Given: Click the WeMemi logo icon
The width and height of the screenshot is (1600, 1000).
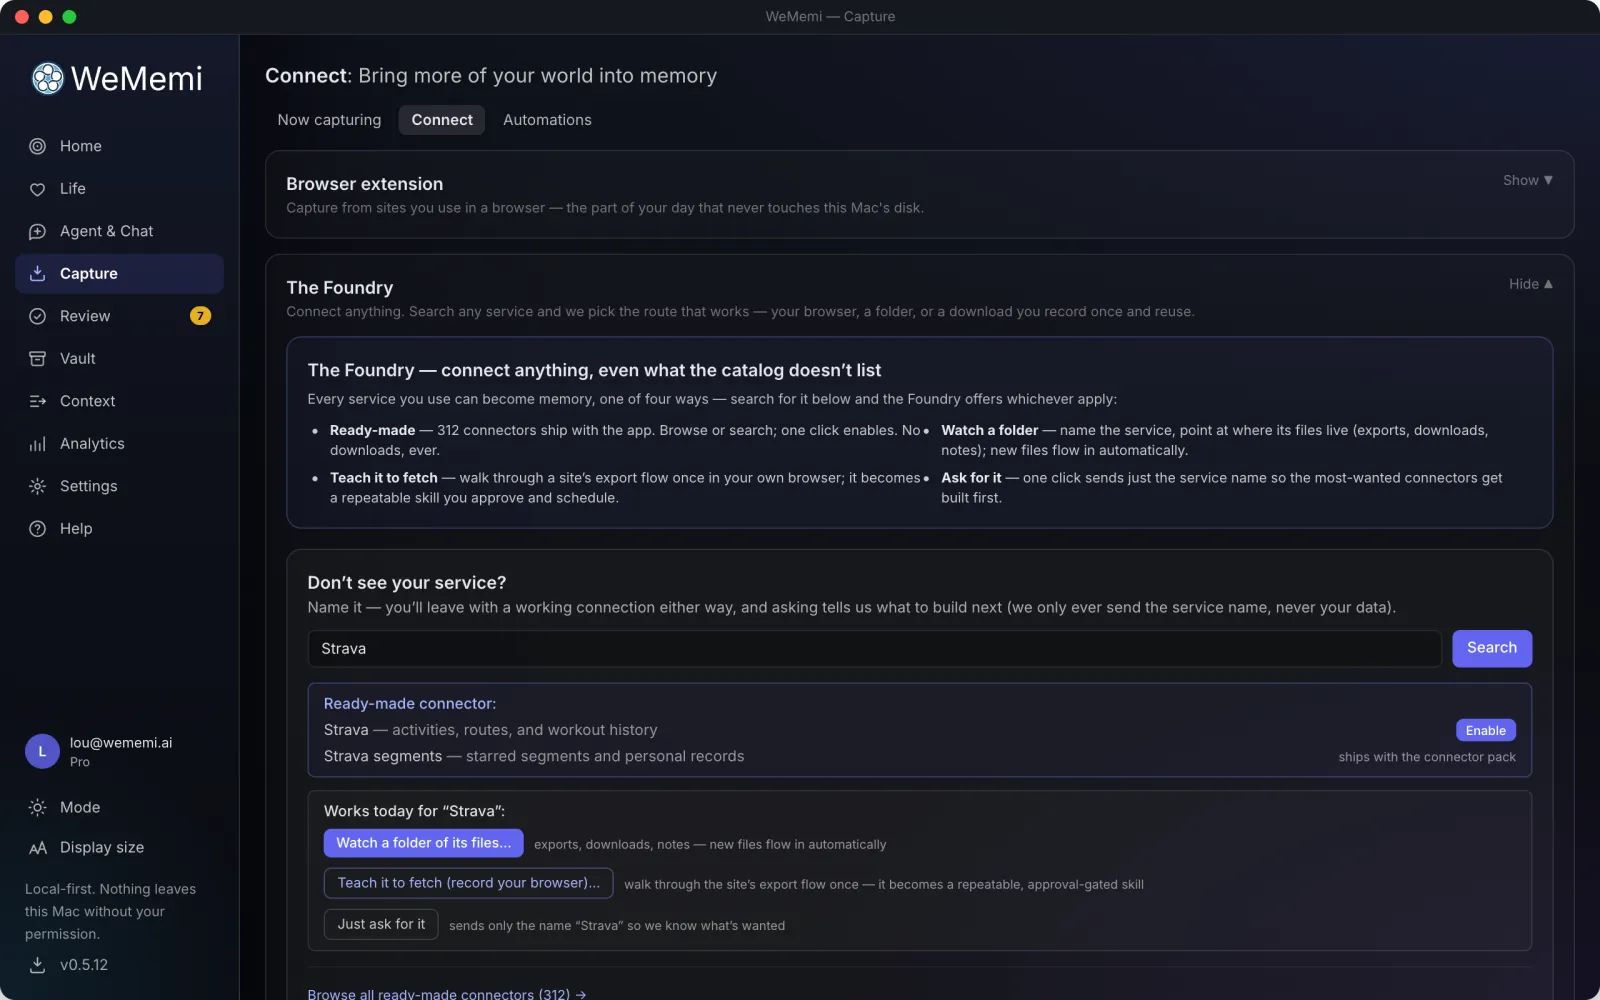Looking at the screenshot, I should coord(47,78).
